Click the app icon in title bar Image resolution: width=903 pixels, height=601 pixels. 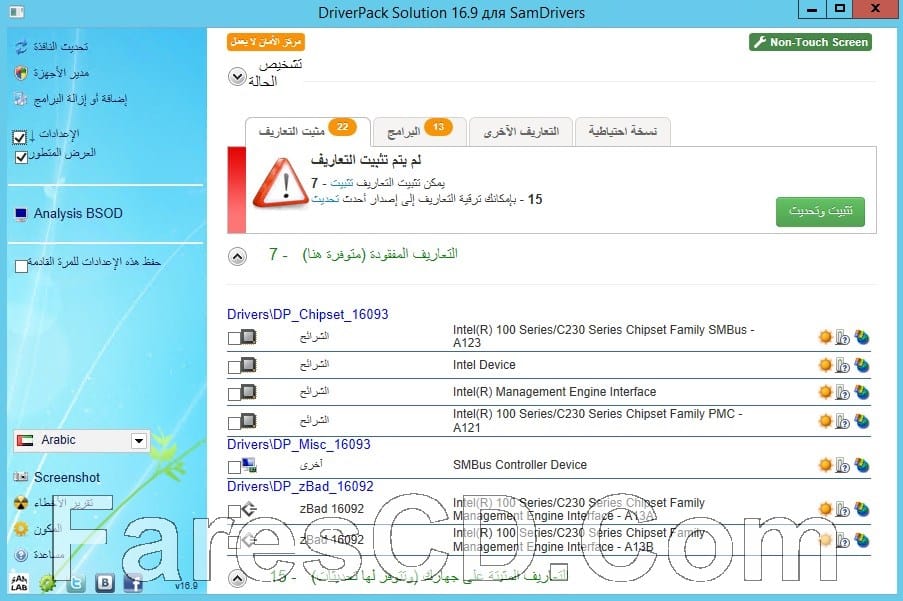(x=17, y=12)
